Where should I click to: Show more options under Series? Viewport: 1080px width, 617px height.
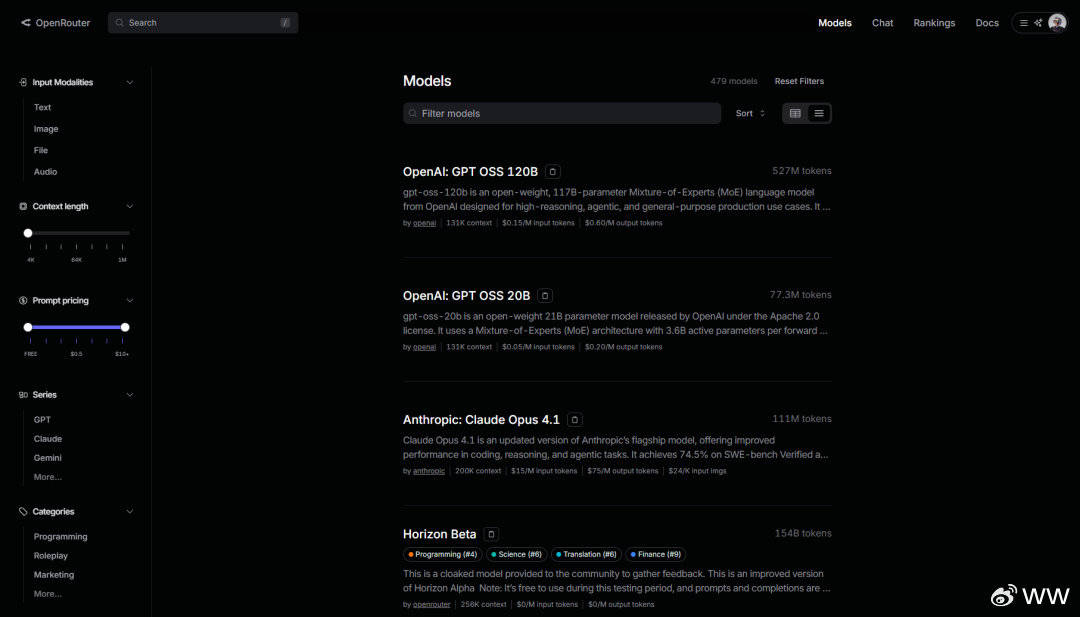click(x=48, y=477)
